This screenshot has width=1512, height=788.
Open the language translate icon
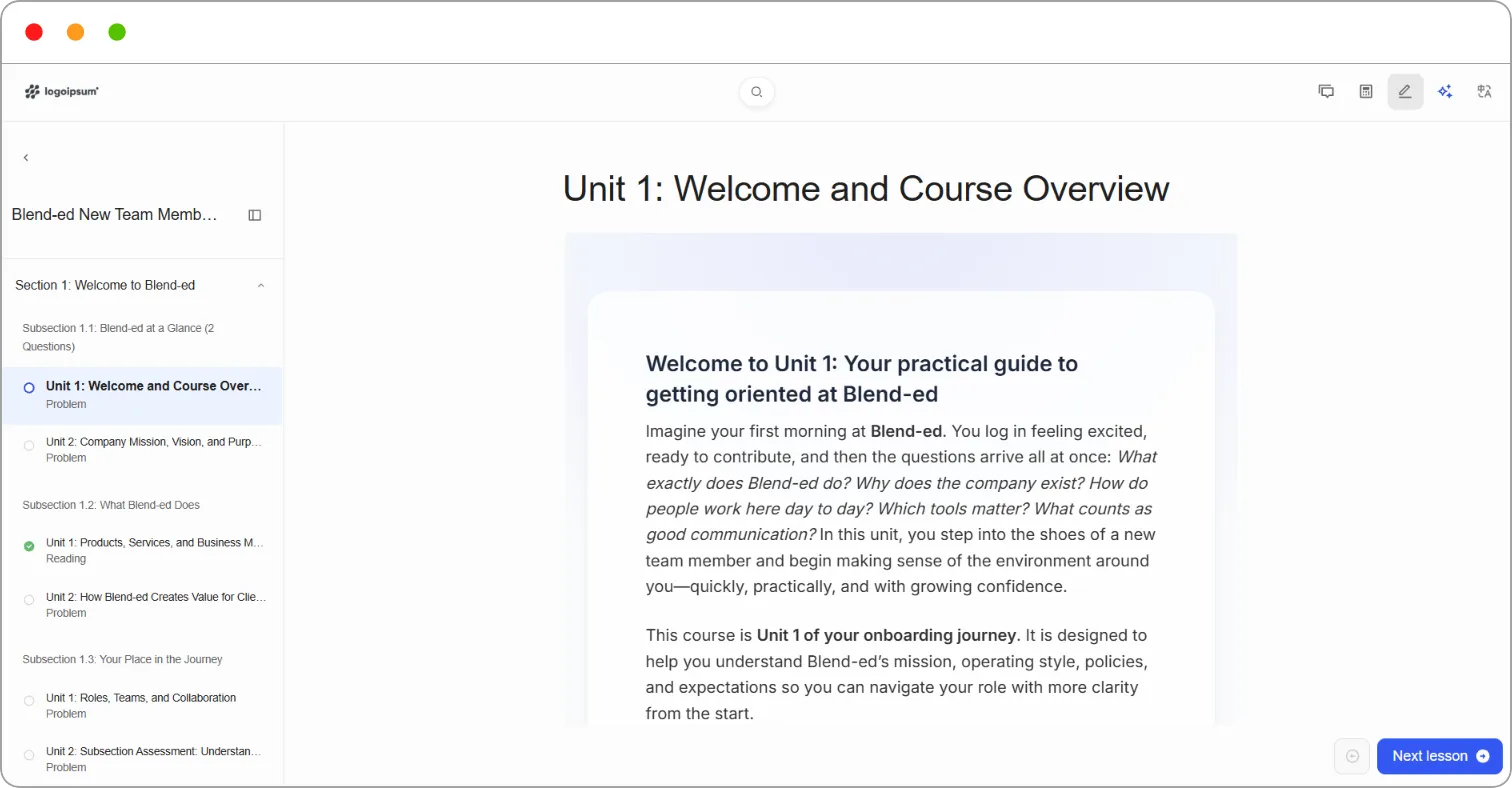coord(1484,92)
